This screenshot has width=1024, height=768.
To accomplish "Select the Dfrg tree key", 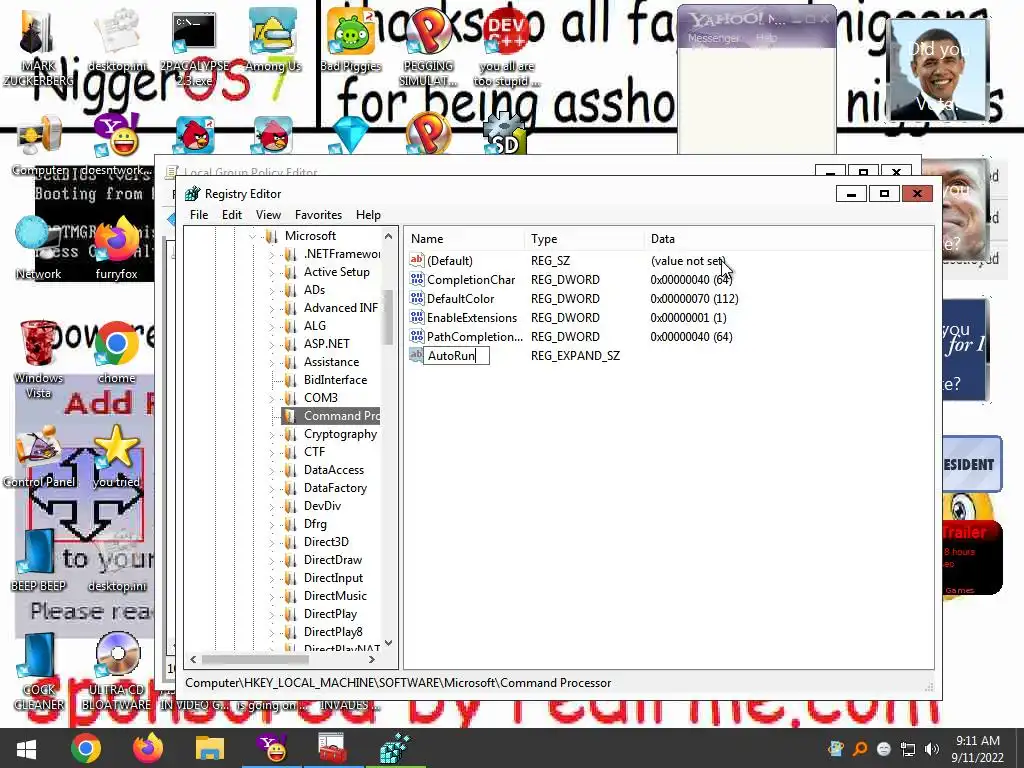I will point(315,524).
